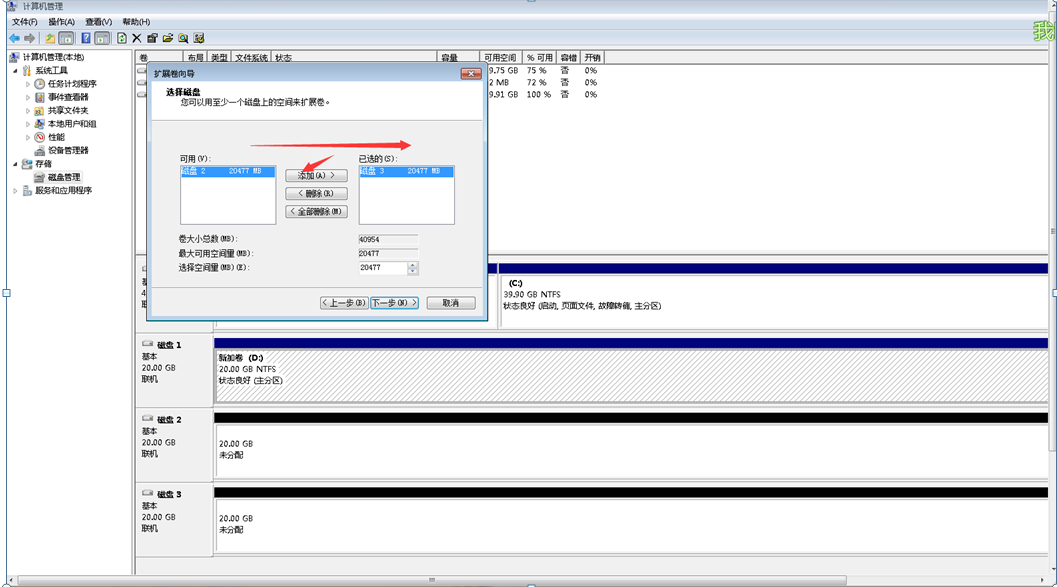Viewport: 1057px width, 587px height.
Task: Collapse the 存储 tree node
Action: coord(15,164)
